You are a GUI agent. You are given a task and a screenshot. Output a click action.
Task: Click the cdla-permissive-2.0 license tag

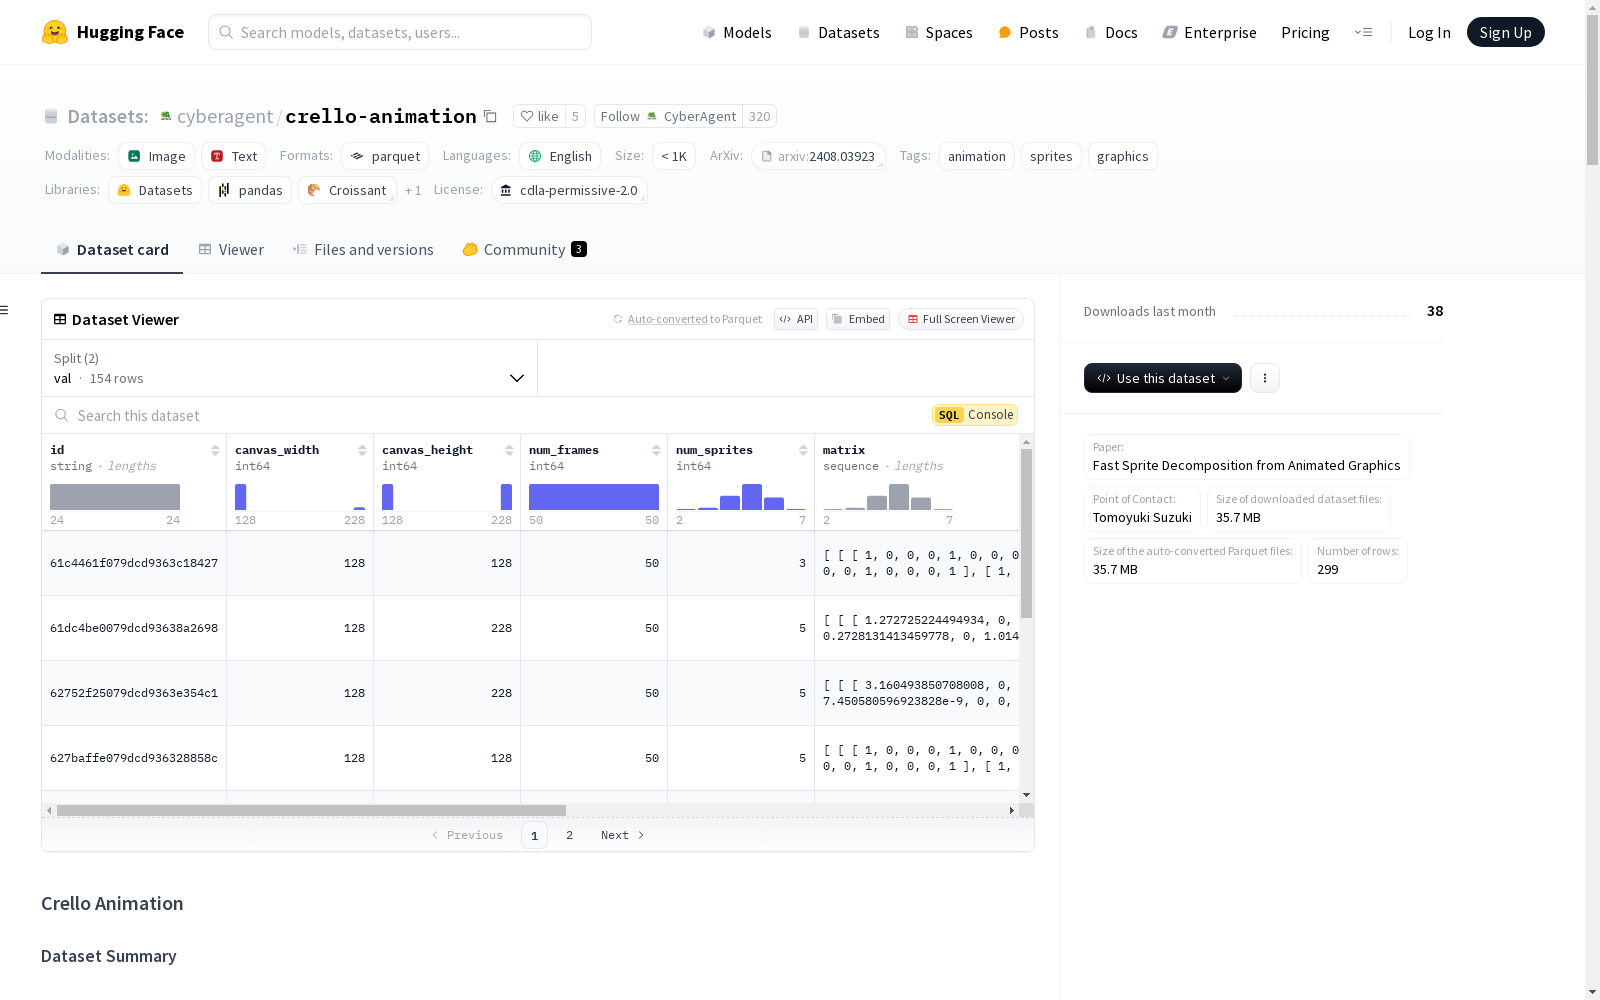pos(569,190)
